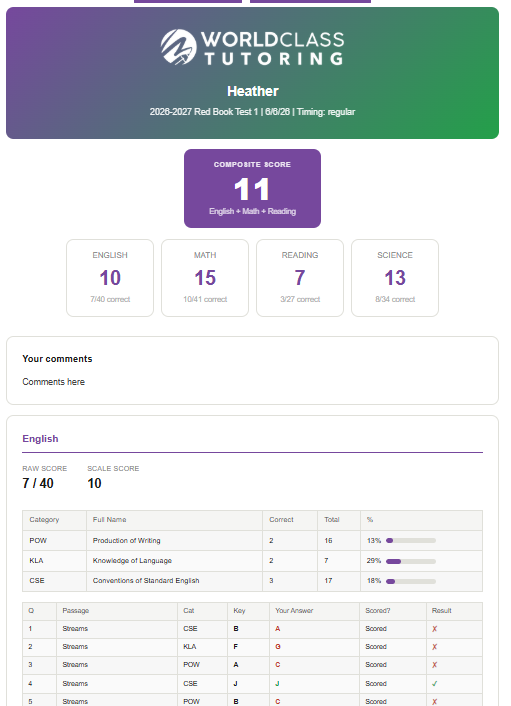
Task: Click the '10/41 correct' text in the Math card
Action: pos(205,299)
